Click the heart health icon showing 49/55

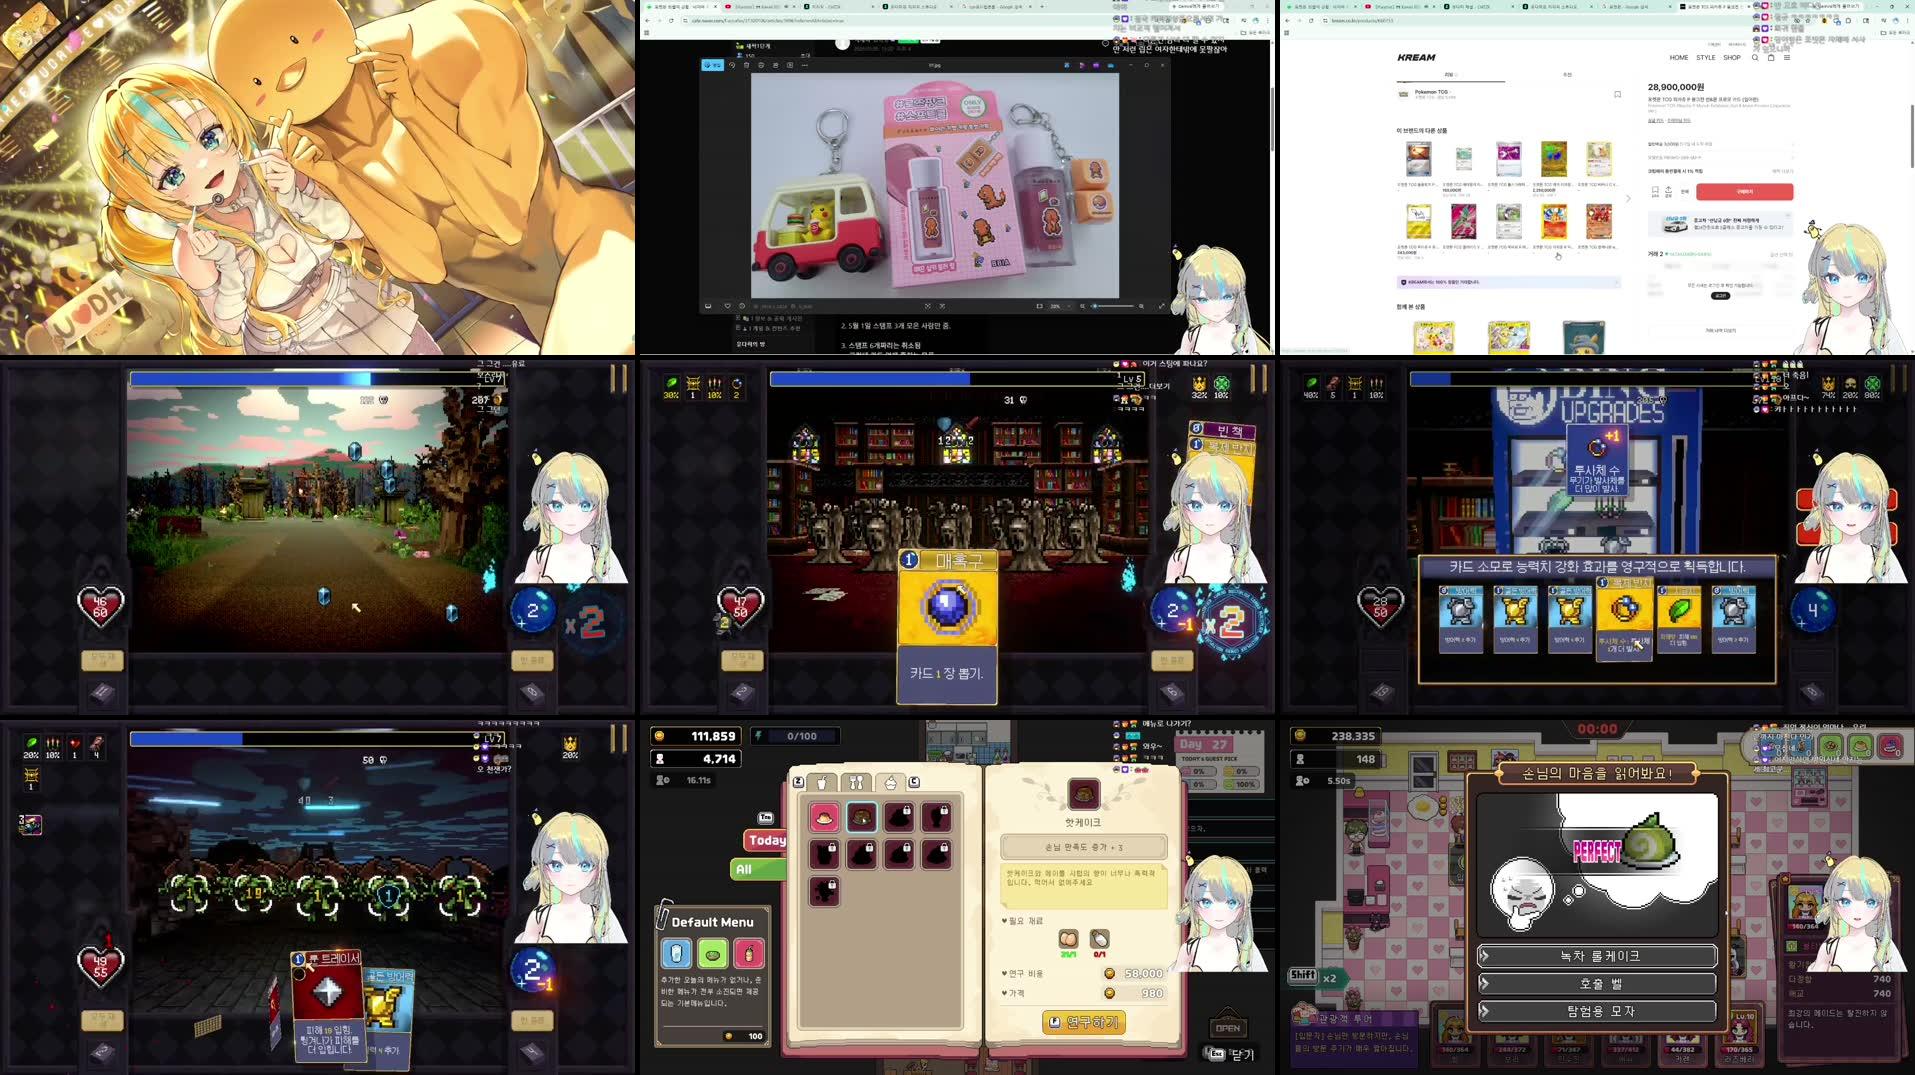point(101,966)
